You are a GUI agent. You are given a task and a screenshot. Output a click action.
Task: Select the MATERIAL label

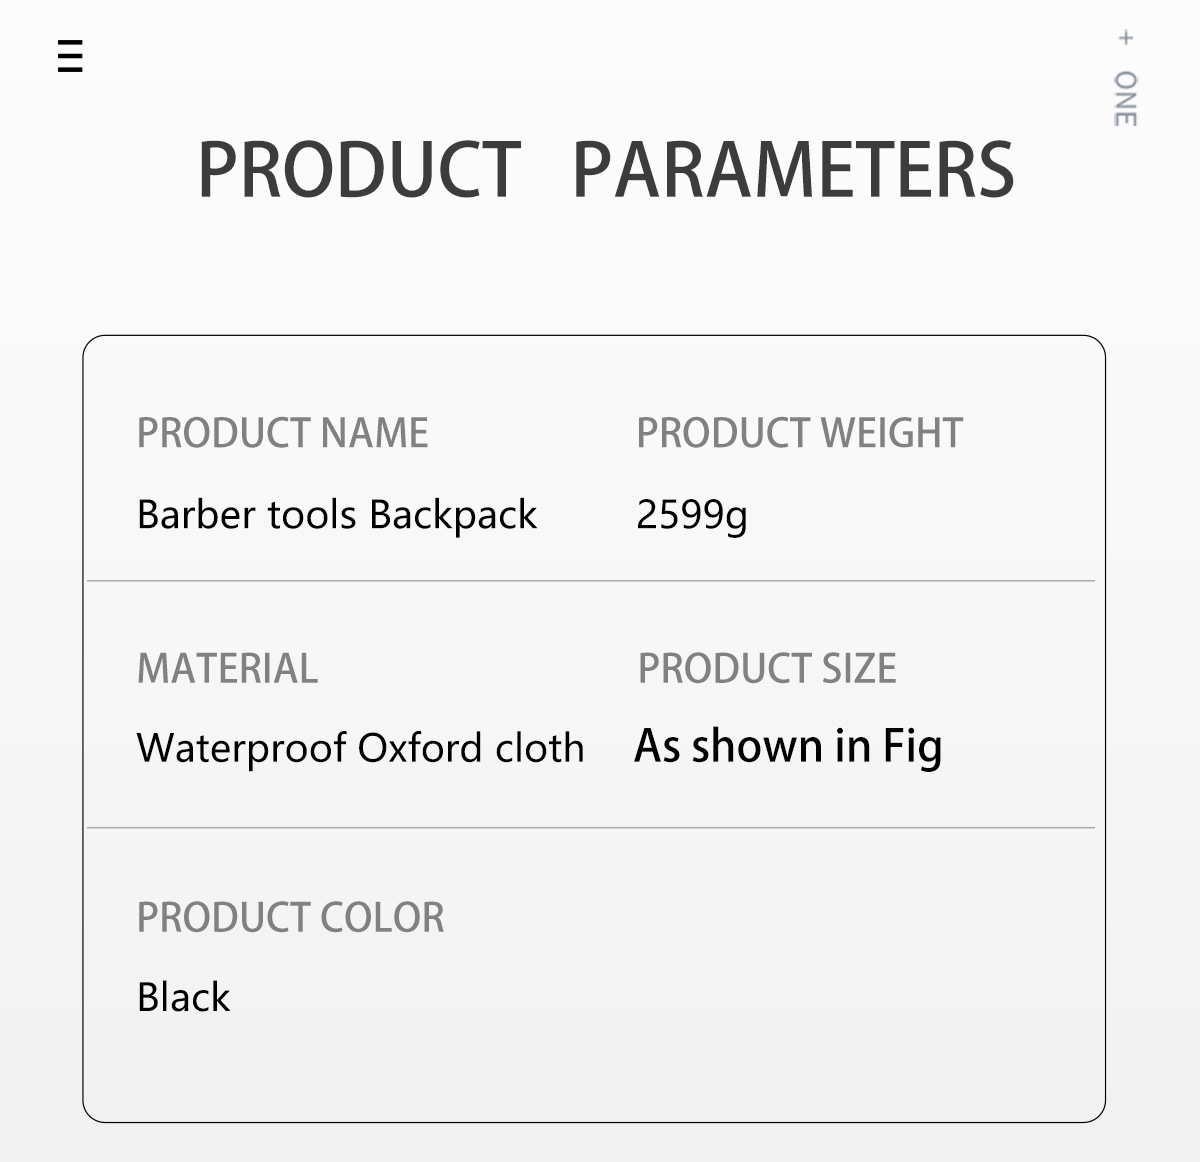coord(227,668)
